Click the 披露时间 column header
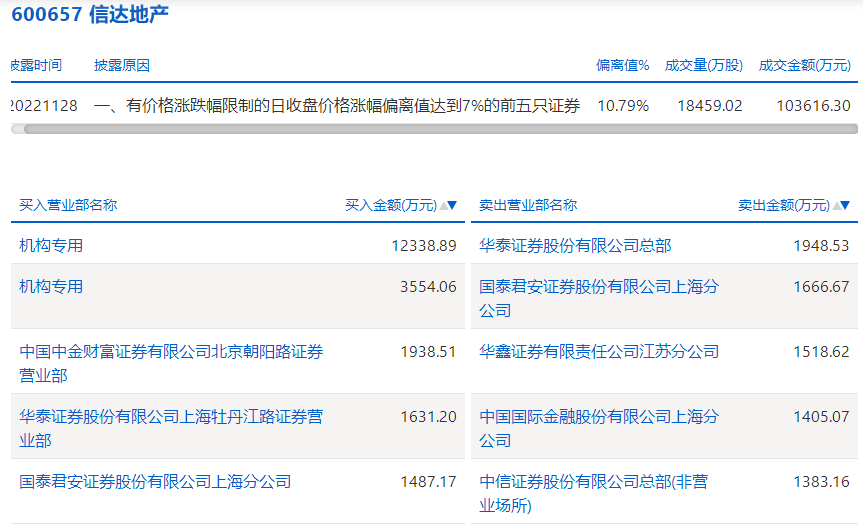The width and height of the screenshot is (863, 526). [x=36, y=65]
